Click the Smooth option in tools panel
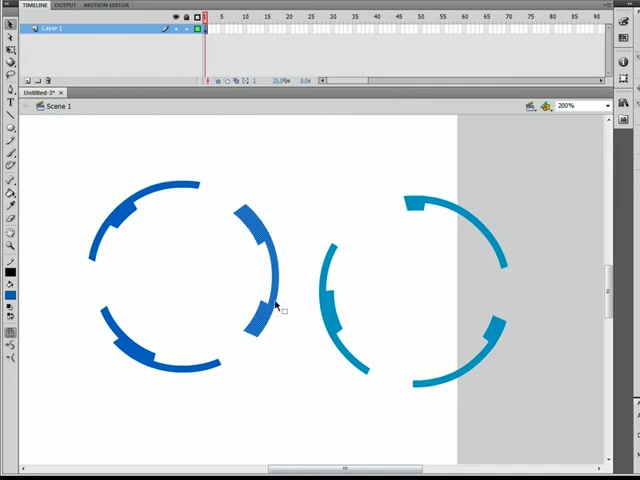 (10, 345)
